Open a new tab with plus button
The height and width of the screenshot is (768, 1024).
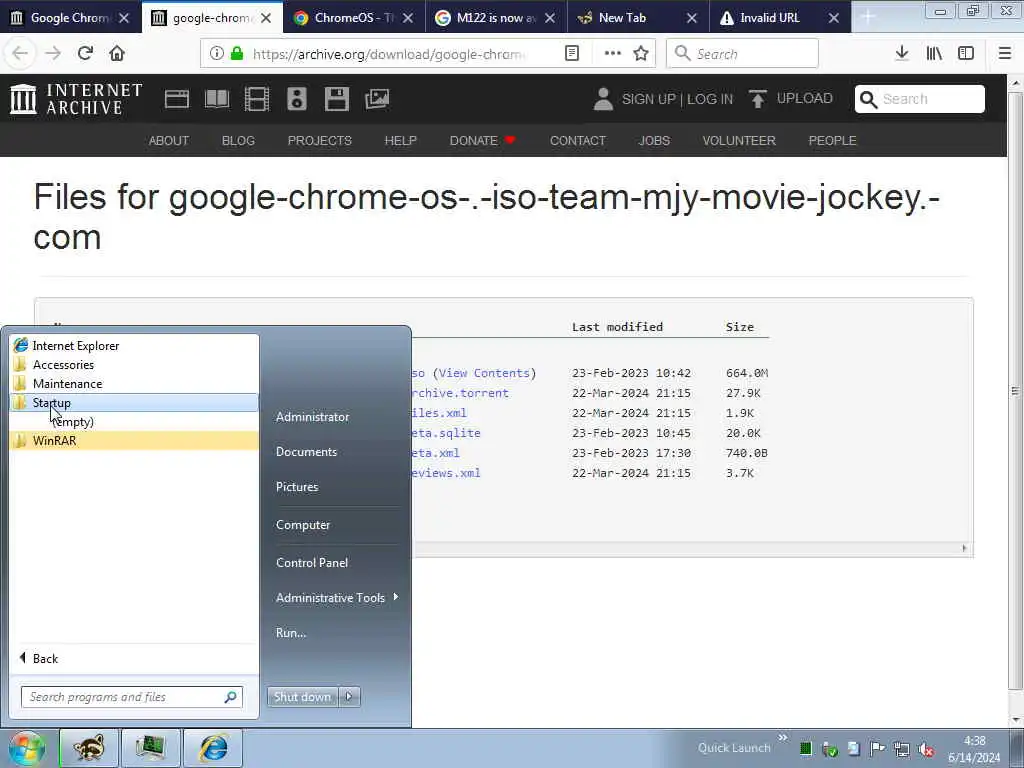(868, 18)
